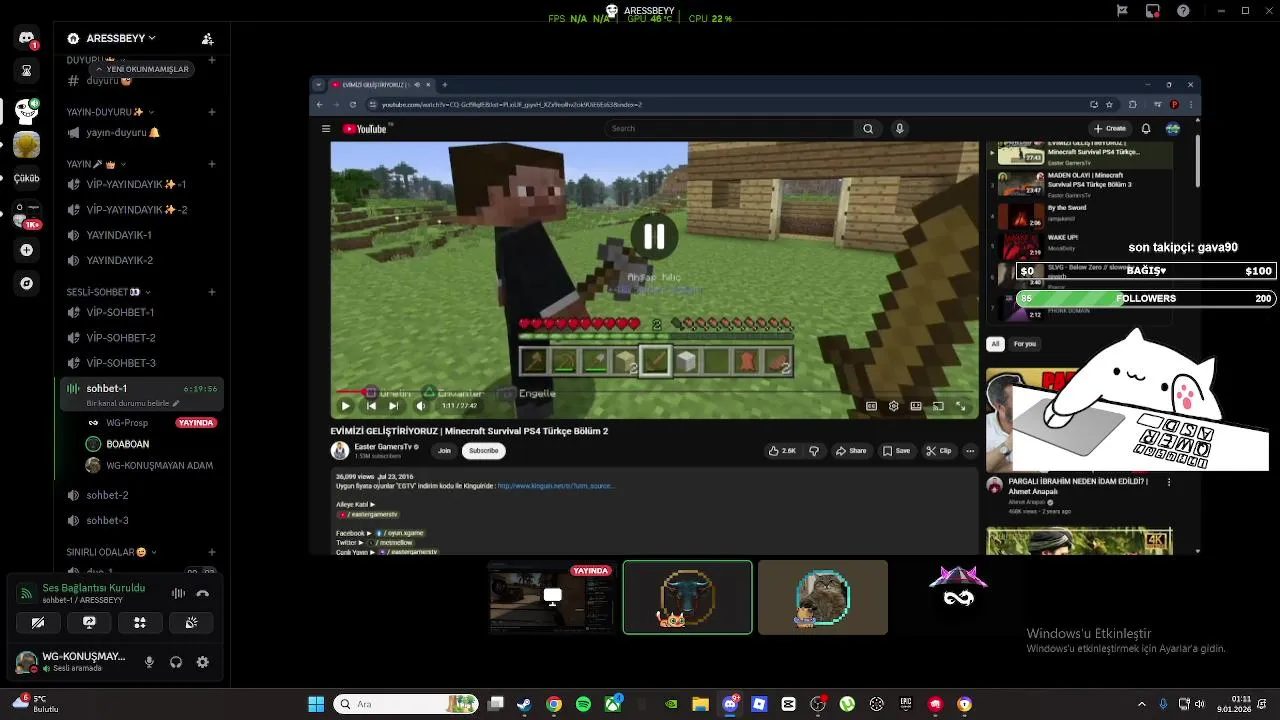Click play button in YouTube player controls
Image resolution: width=1280 pixels, height=720 pixels.
[345, 406]
